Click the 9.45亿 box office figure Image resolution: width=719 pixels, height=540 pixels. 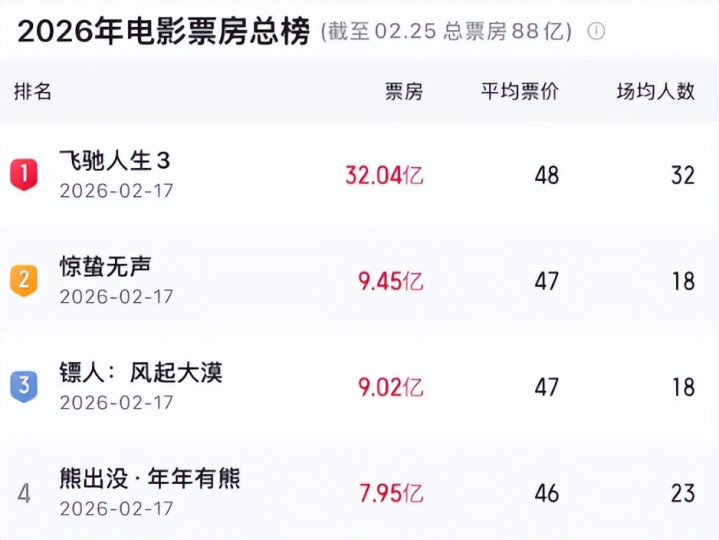click(x=390, y=281)
